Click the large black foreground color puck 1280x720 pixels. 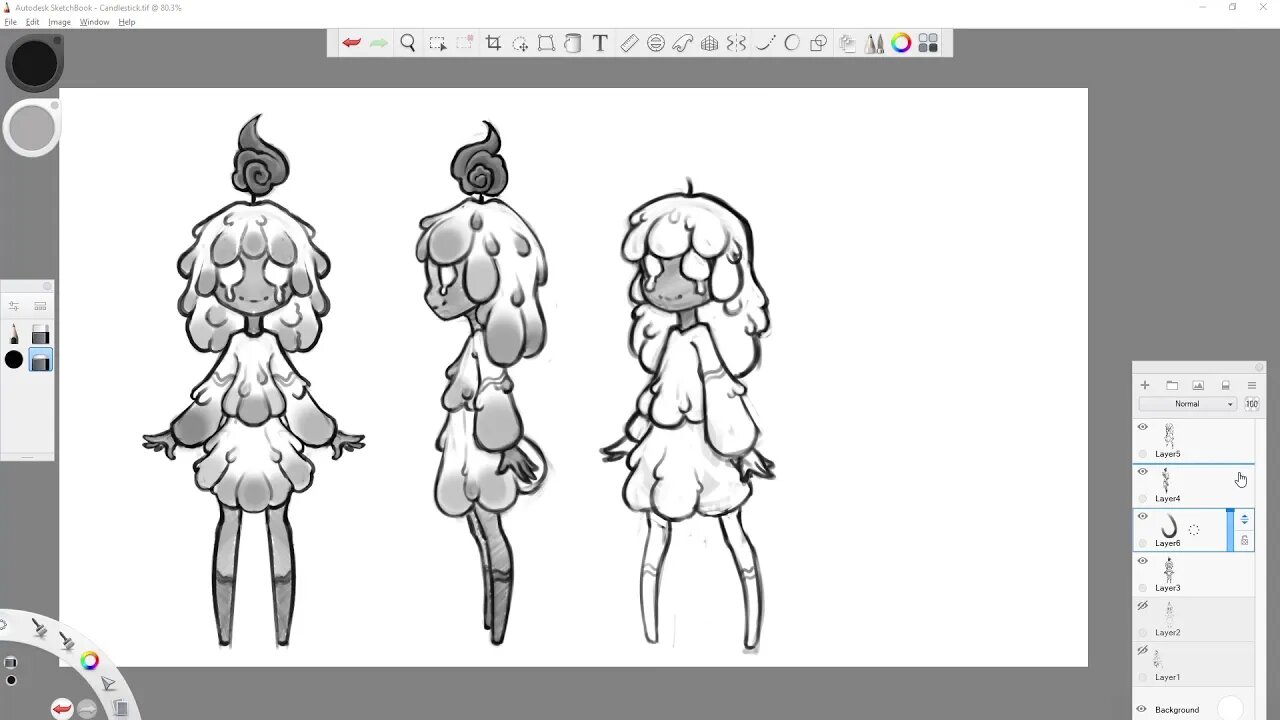pyautogui.click(x=34, y=63)
